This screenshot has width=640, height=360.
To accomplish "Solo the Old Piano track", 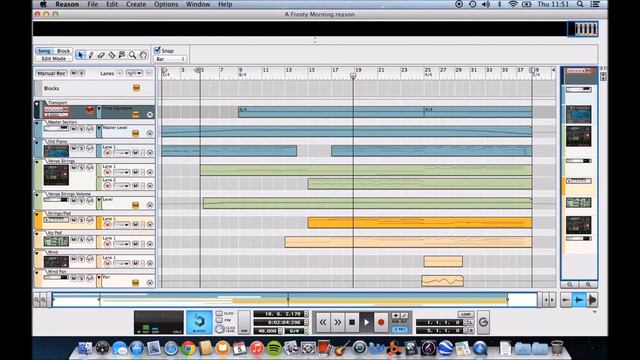I will tap(81, 149).
